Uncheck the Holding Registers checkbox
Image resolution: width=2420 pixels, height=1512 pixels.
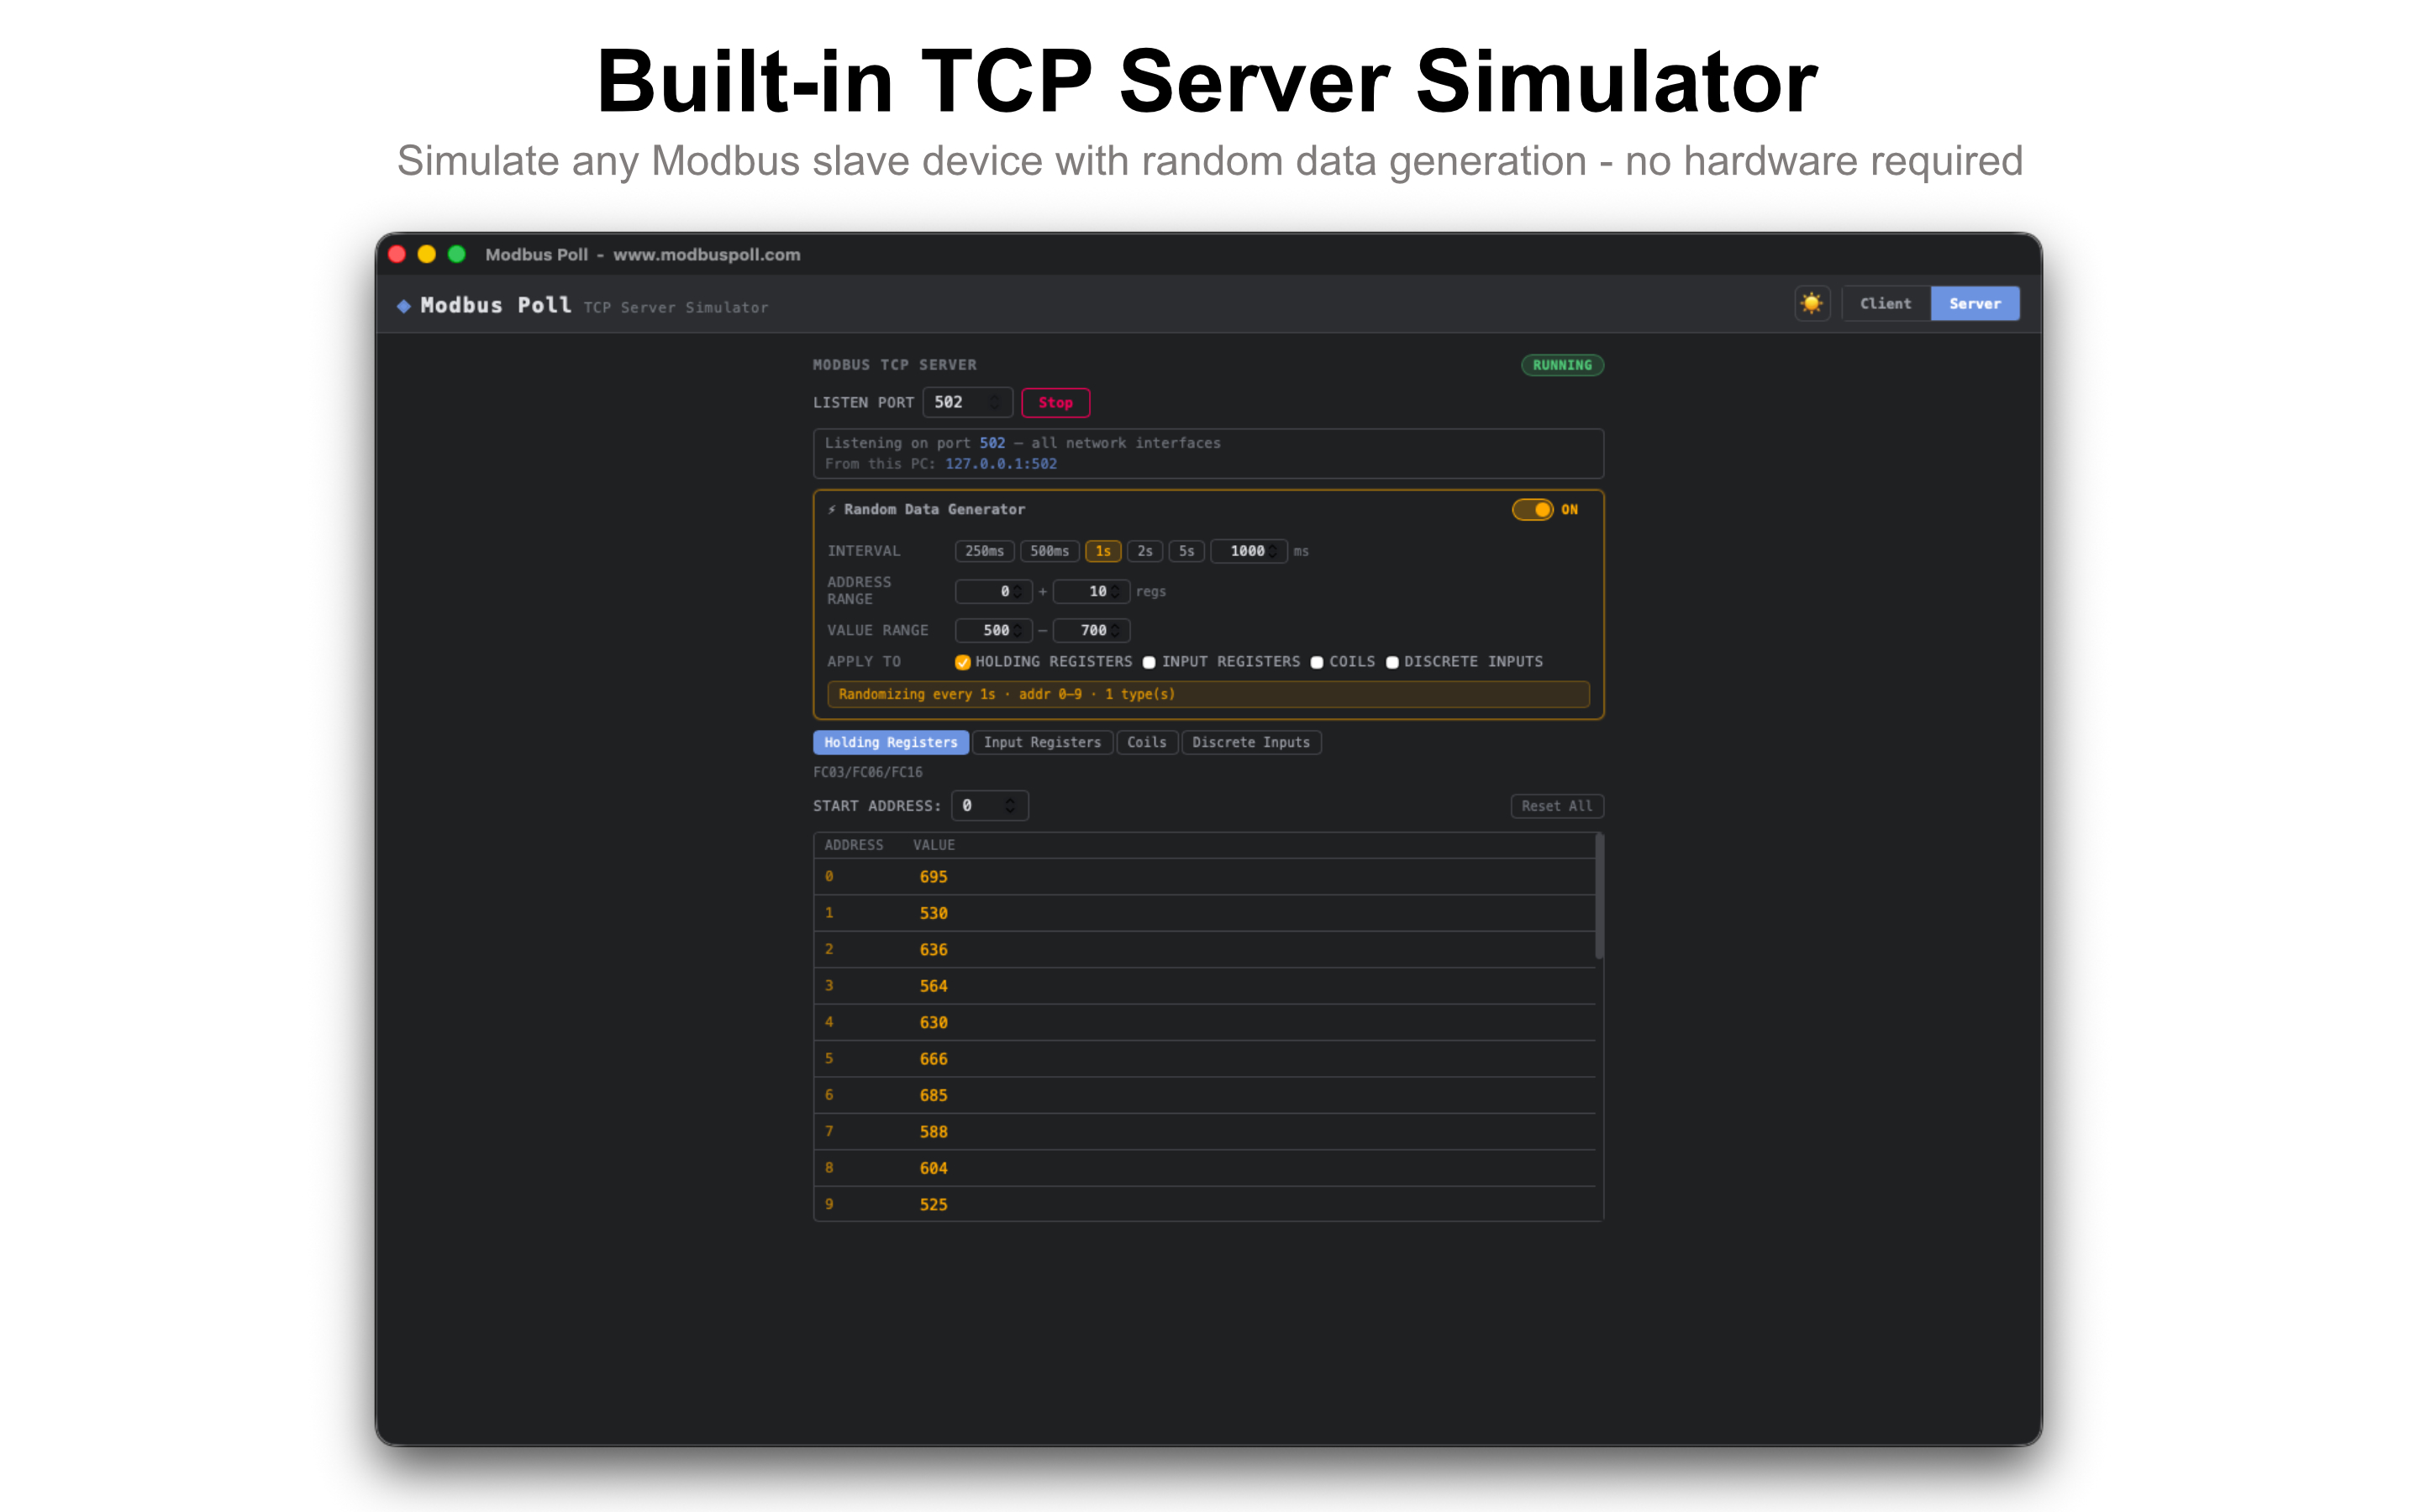pos(963,663)
